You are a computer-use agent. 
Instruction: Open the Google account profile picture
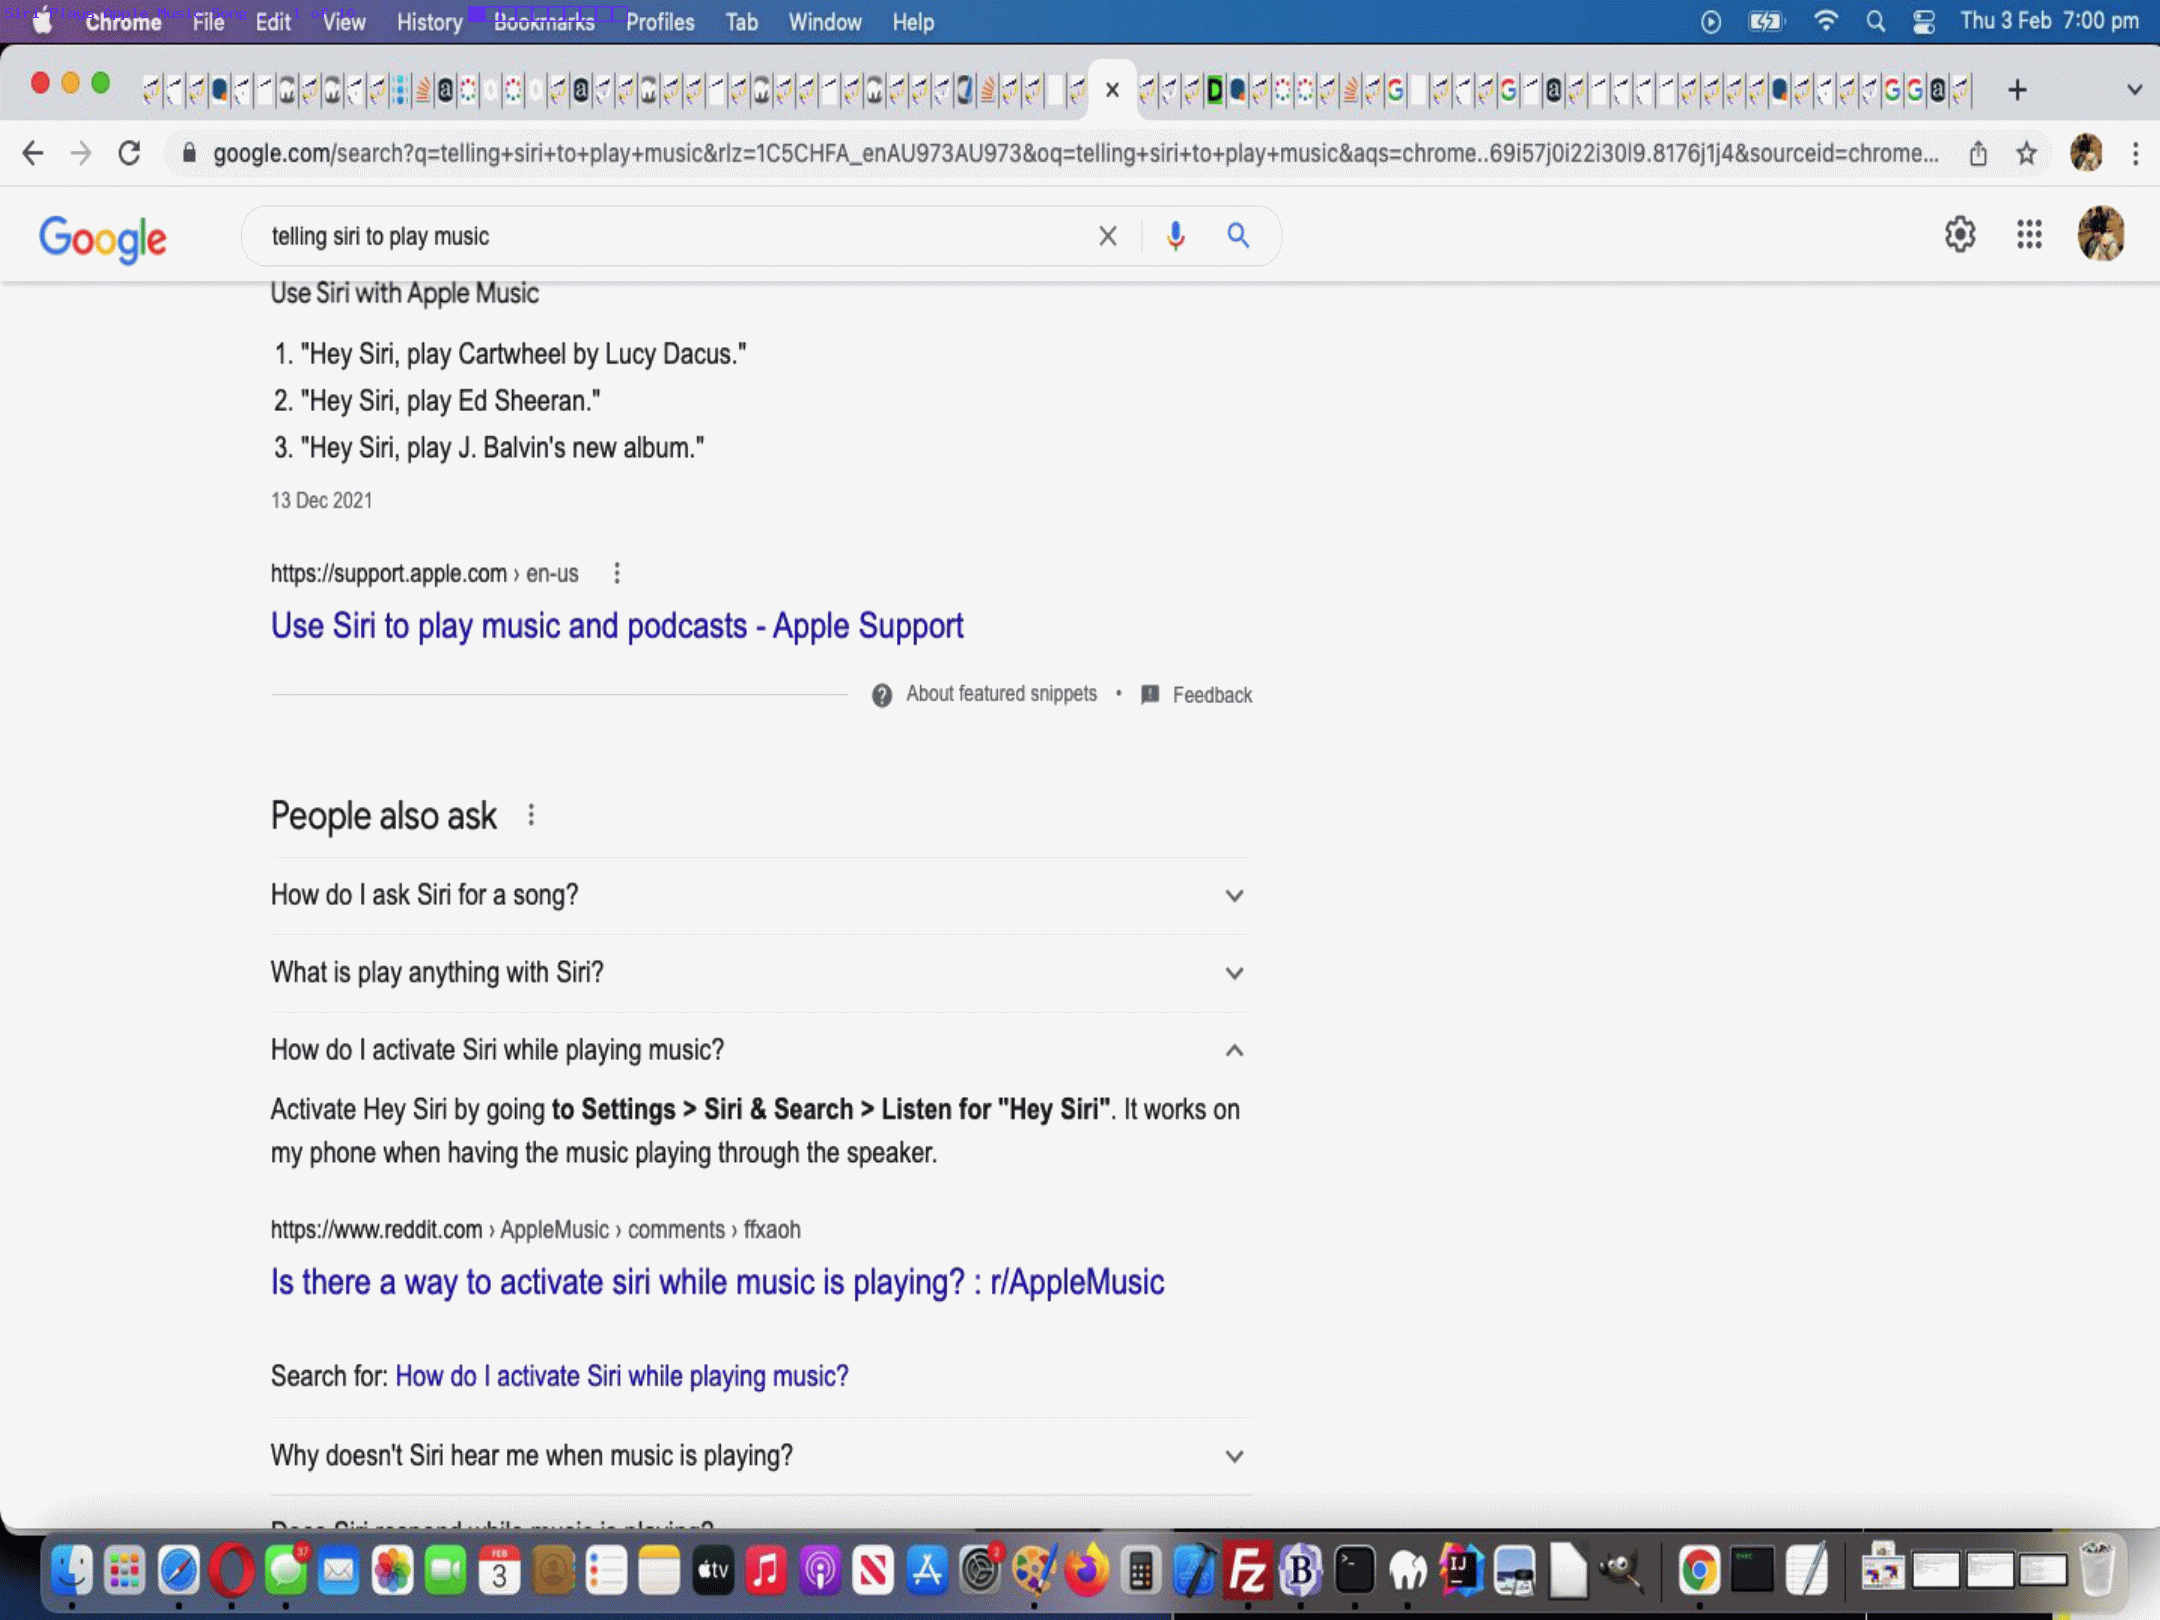[x=2101, y=234]
